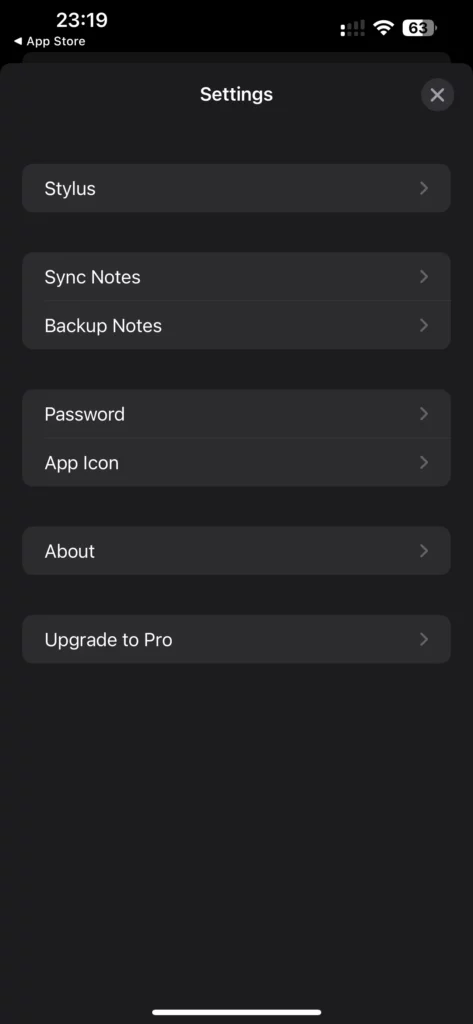The height and width of the screenshot is (1024, 473).
Task: Tap the Wi-Fi status icon
Action: point(383,27)
